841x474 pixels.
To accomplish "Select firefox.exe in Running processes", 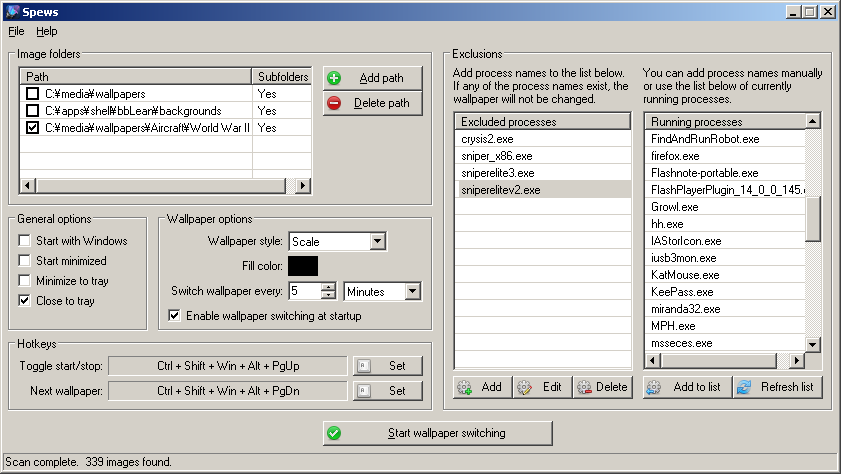I will (725, 156).
